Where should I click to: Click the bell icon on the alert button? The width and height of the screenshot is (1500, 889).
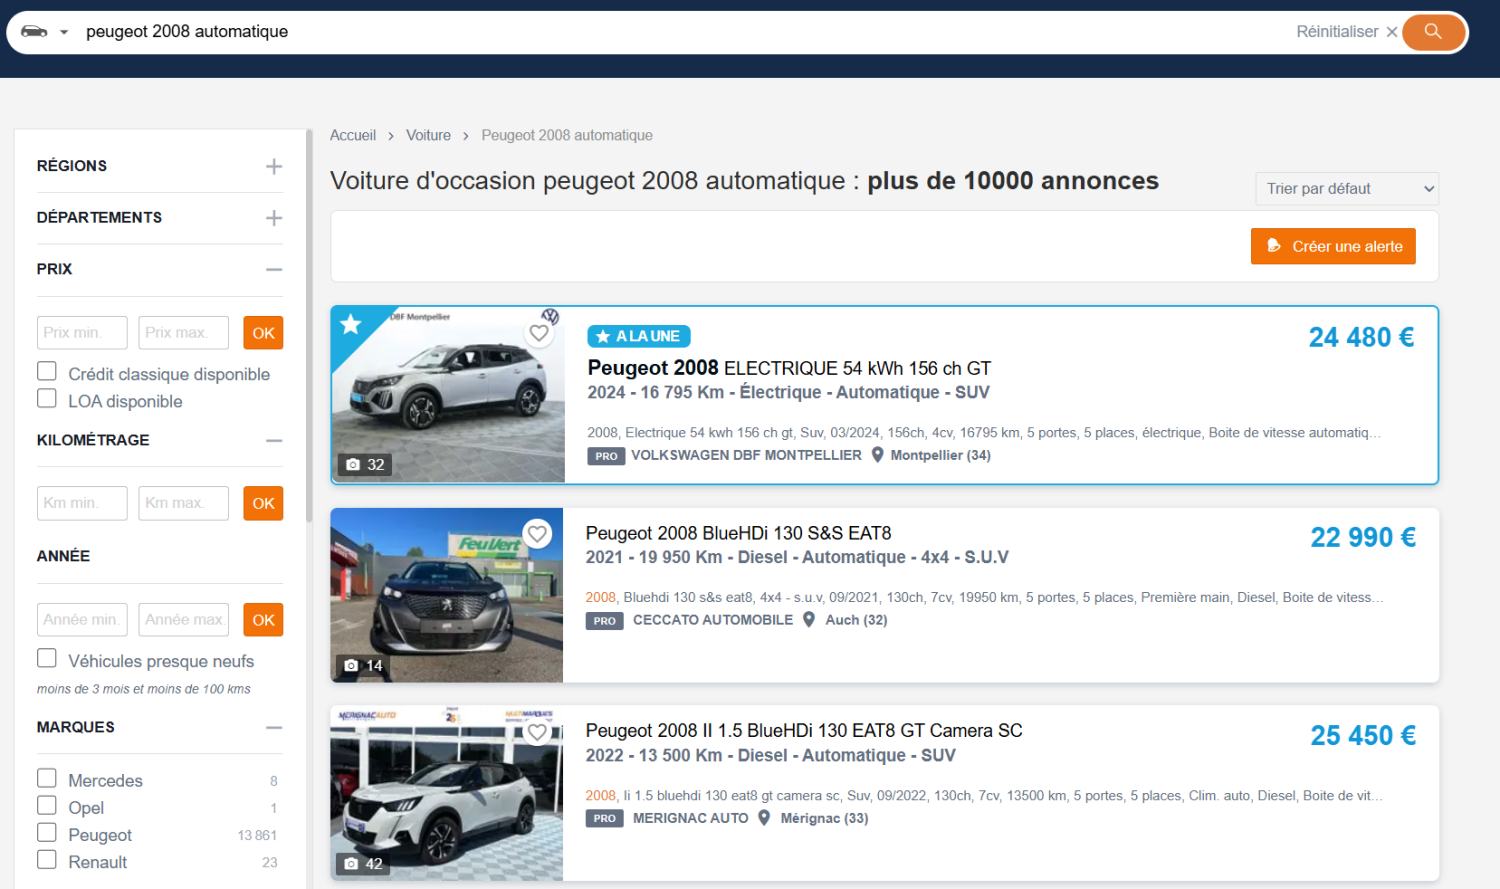1273,245
